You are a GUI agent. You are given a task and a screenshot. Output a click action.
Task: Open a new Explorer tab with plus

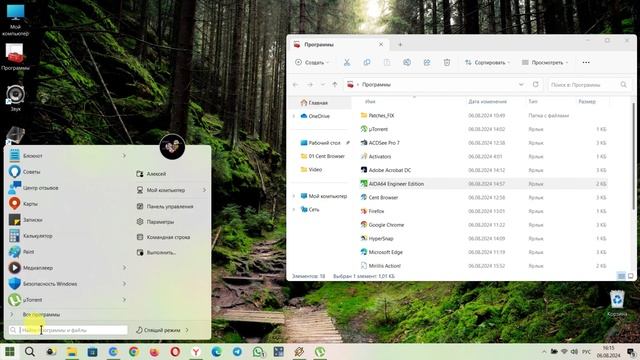point(400,44)
